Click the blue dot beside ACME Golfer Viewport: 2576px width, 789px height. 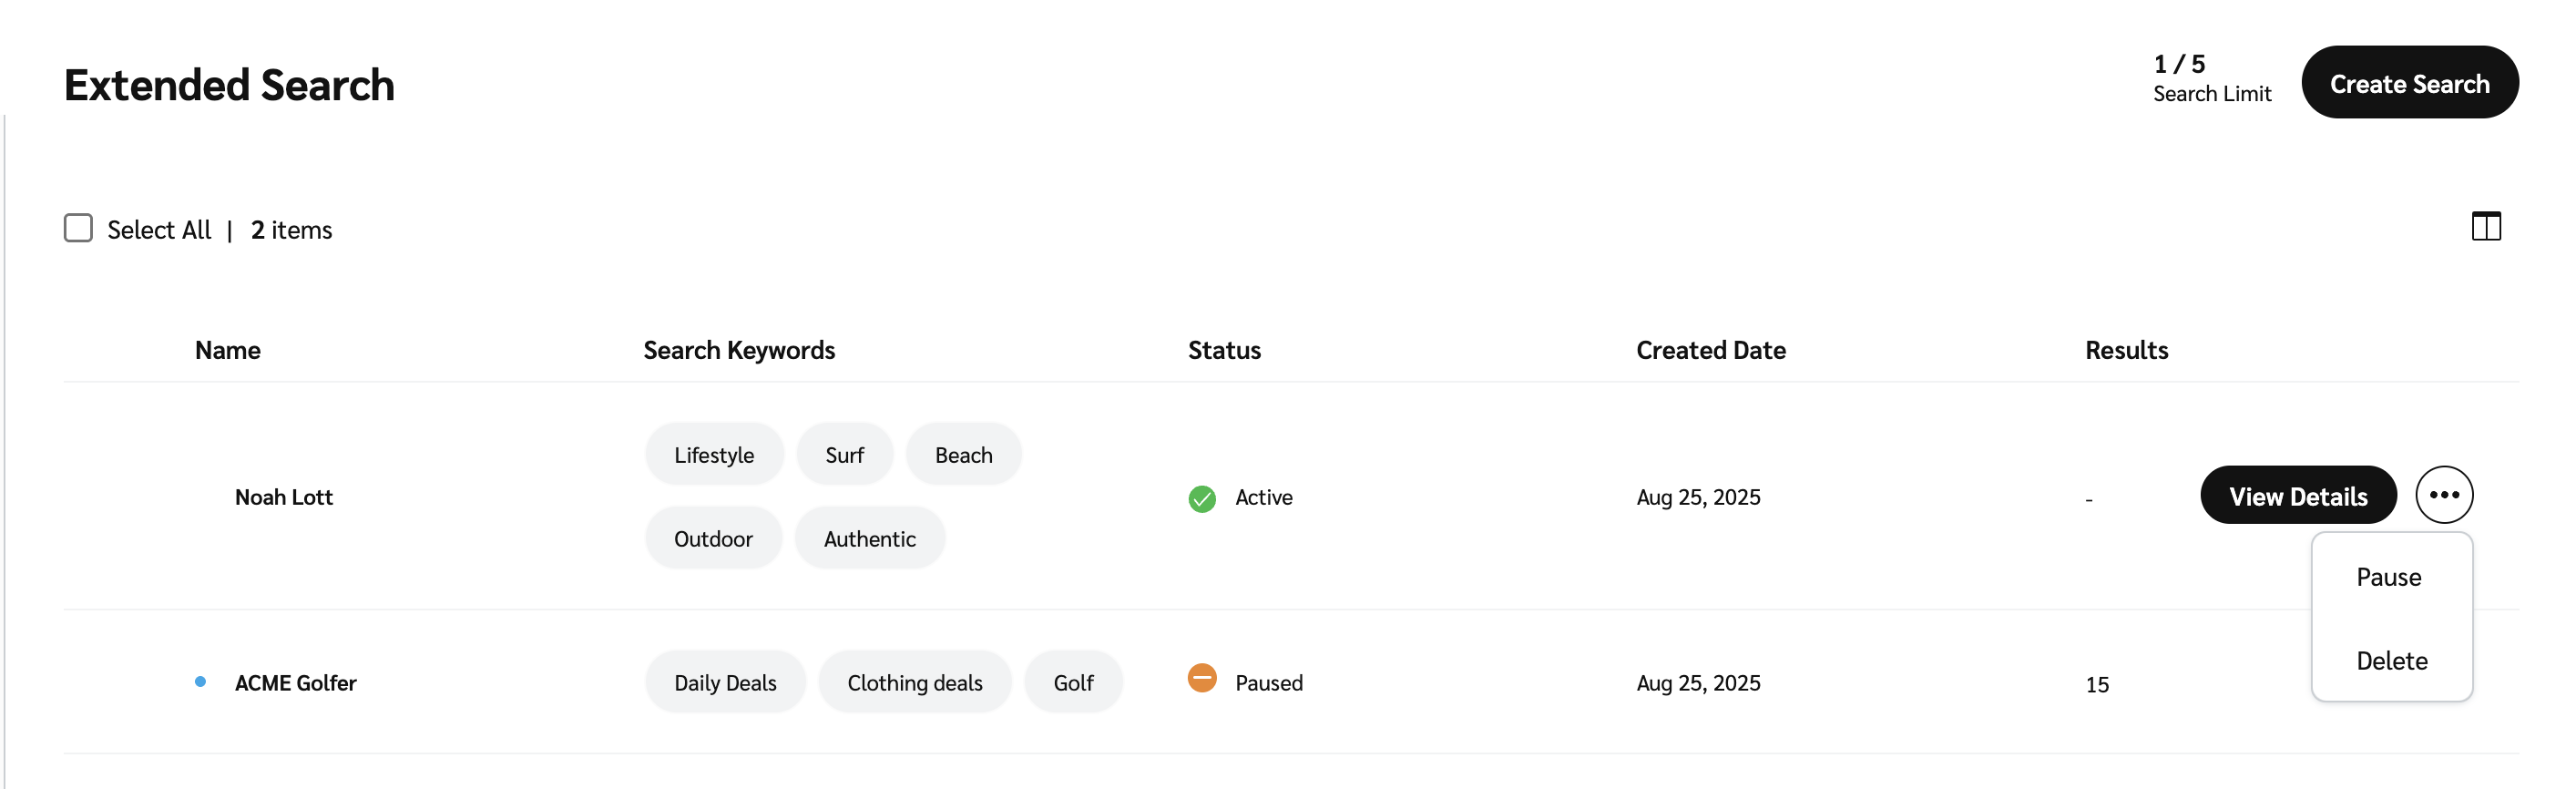pos(200,682)
